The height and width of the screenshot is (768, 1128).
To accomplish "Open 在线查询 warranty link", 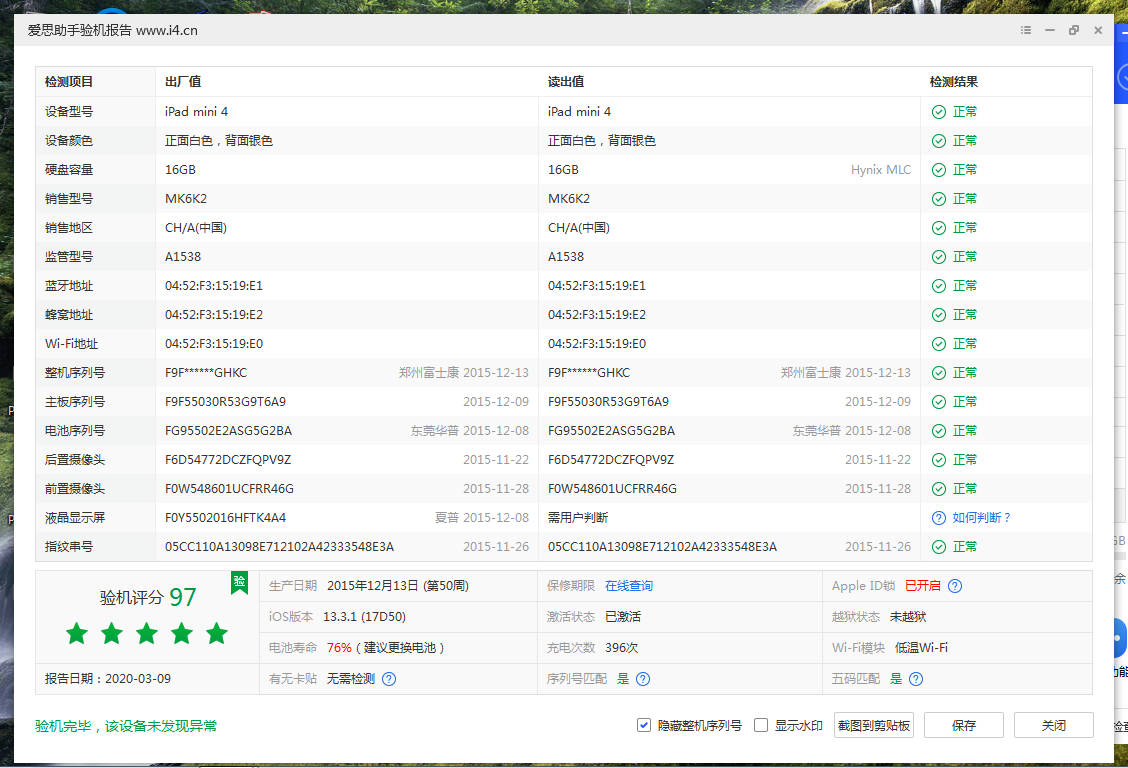I will pos(629,586).
